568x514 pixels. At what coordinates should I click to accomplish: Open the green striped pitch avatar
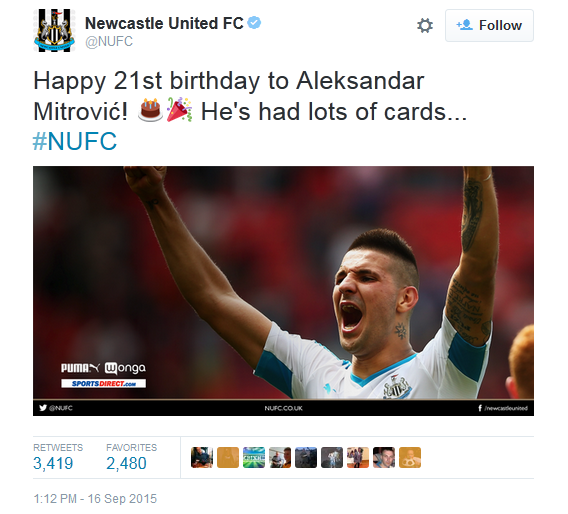(254, 457)
